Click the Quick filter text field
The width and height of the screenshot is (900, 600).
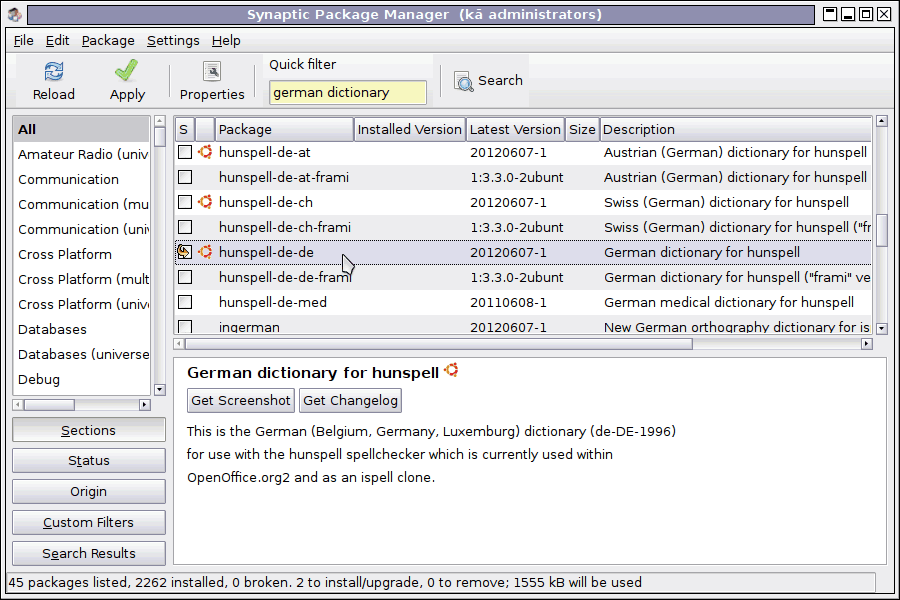click(x=347, y=92)
